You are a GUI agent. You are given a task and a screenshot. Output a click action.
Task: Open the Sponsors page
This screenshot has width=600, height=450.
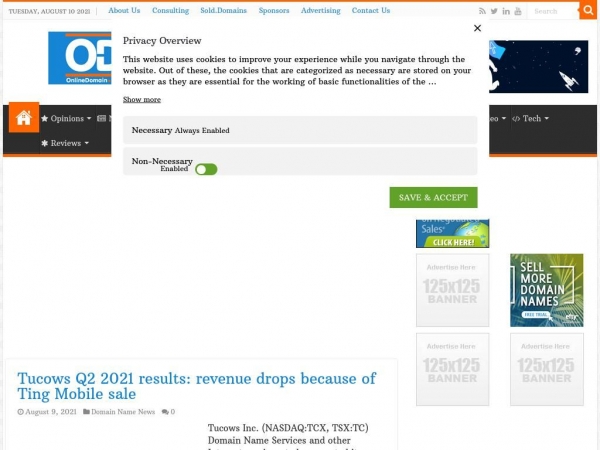click(x=274, y=10)
